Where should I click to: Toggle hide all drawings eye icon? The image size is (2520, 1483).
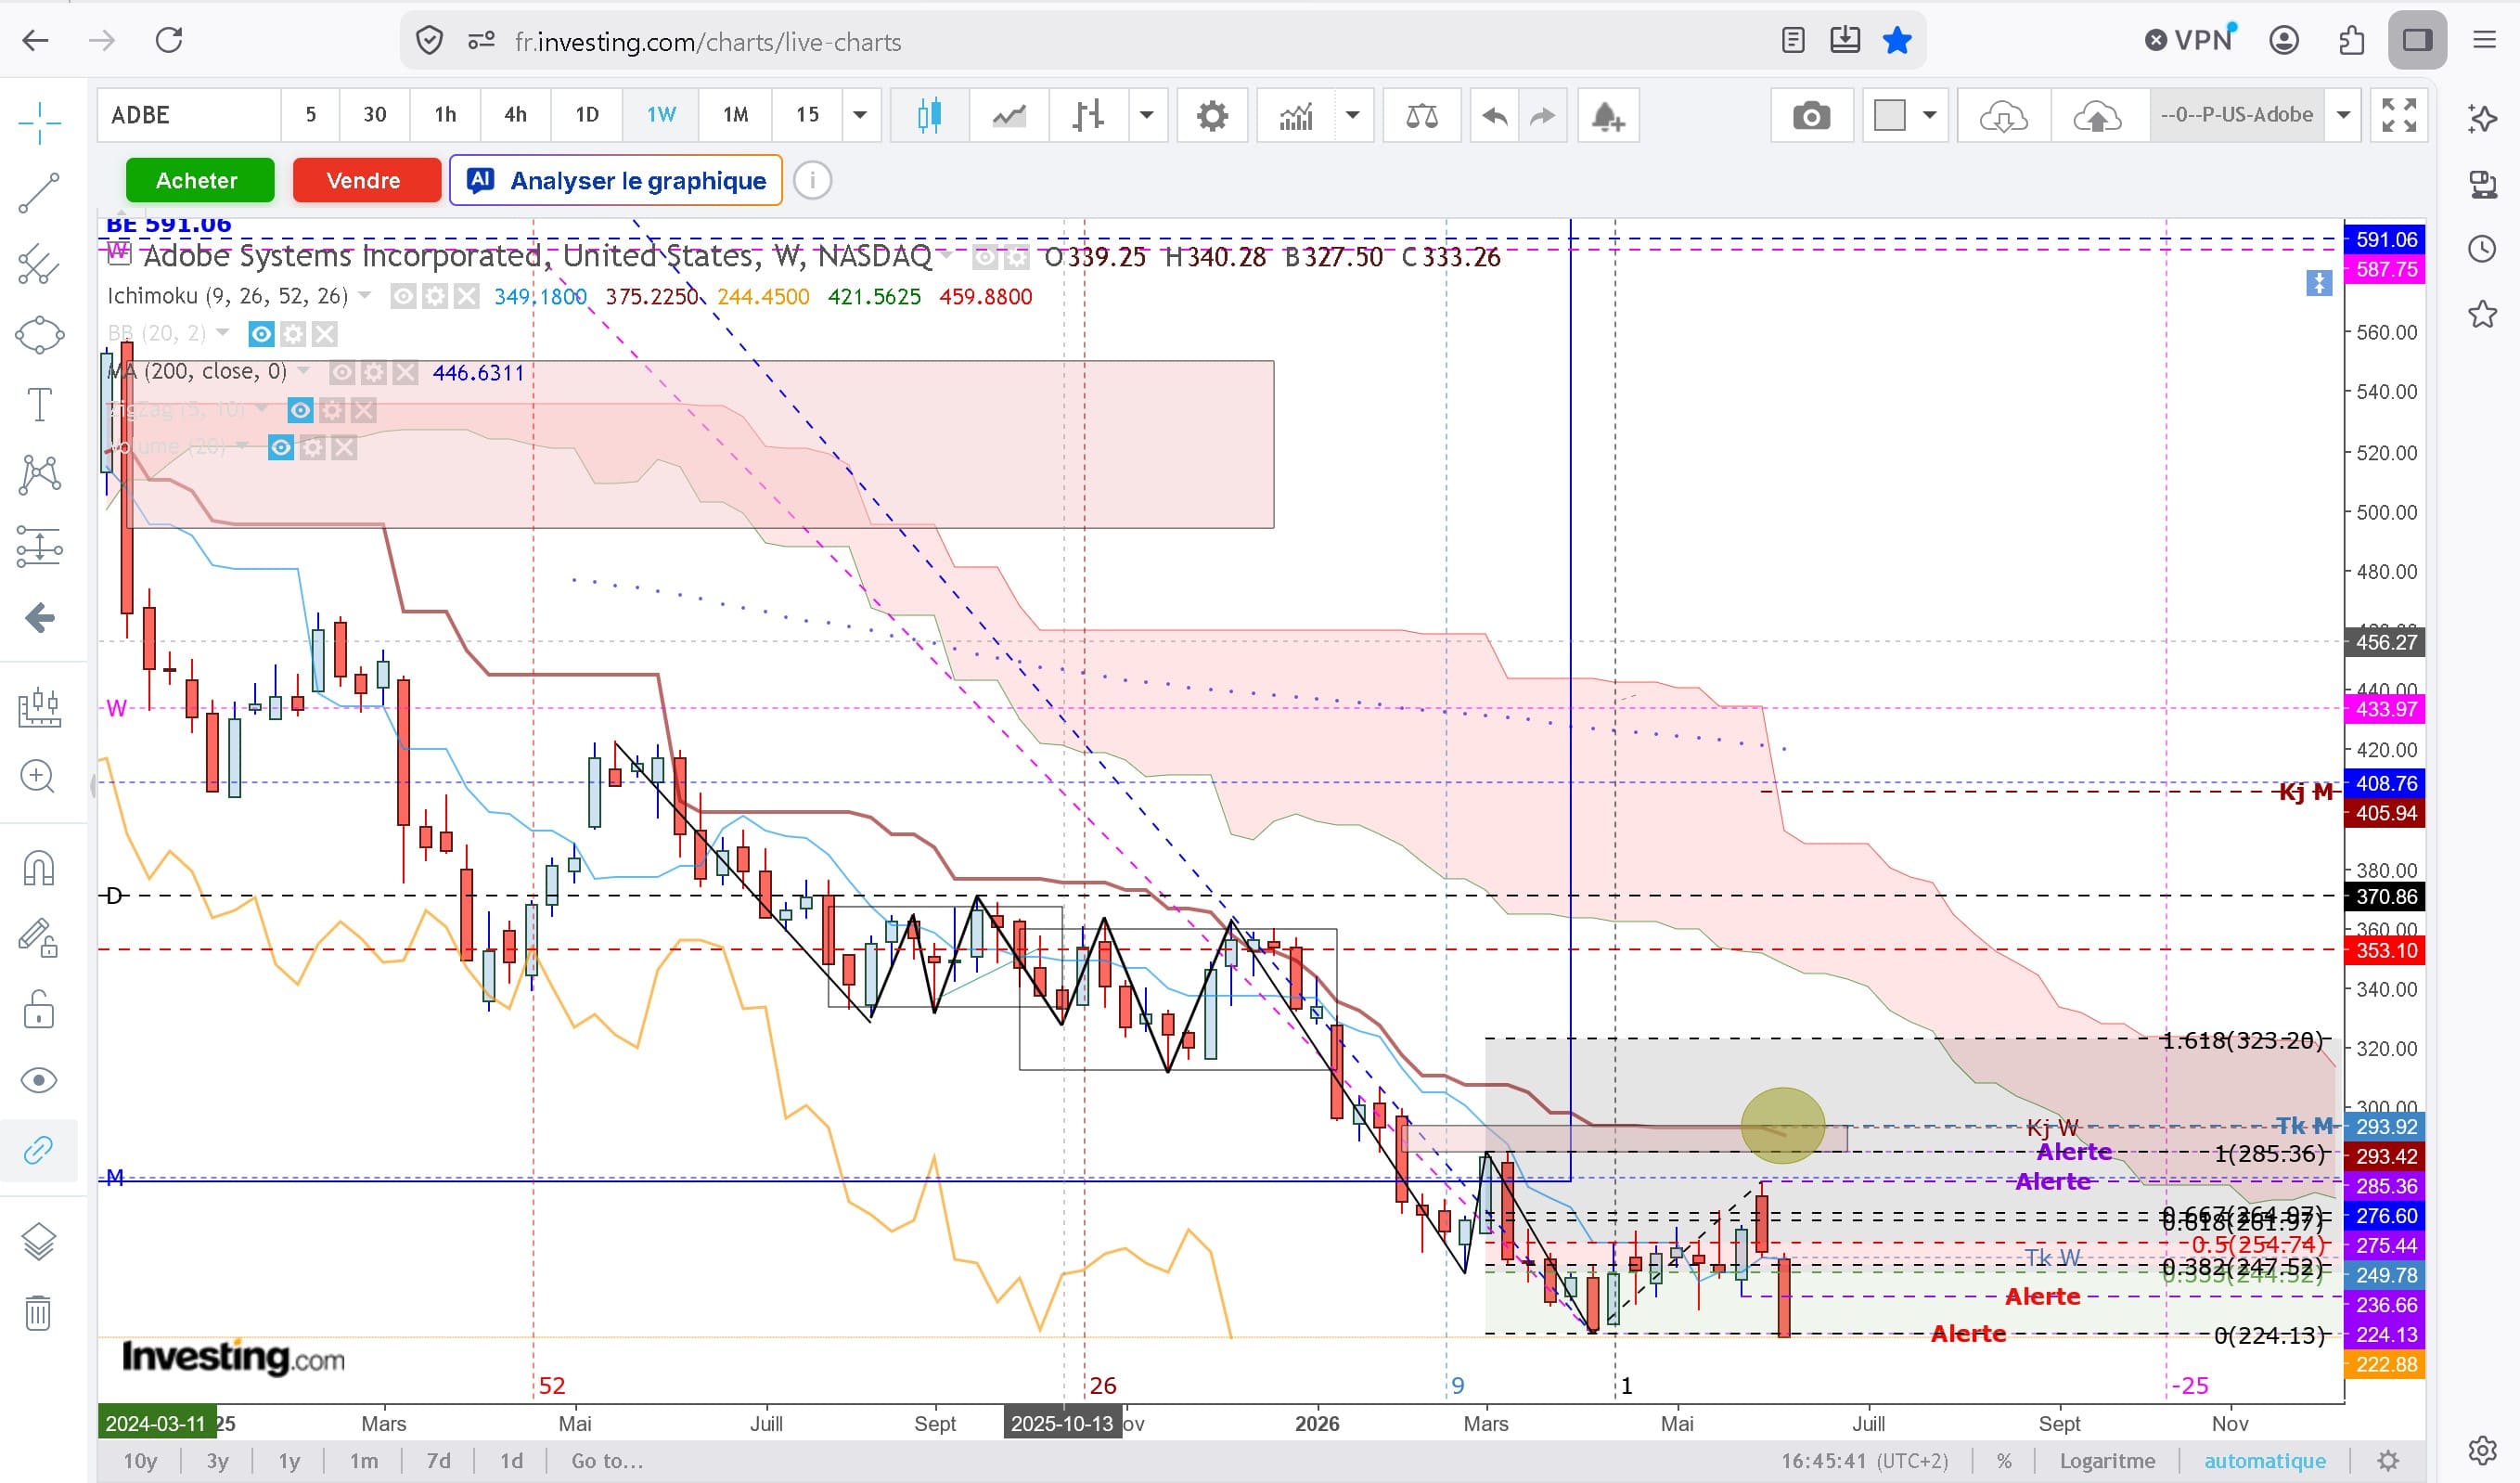[39, 1080]
